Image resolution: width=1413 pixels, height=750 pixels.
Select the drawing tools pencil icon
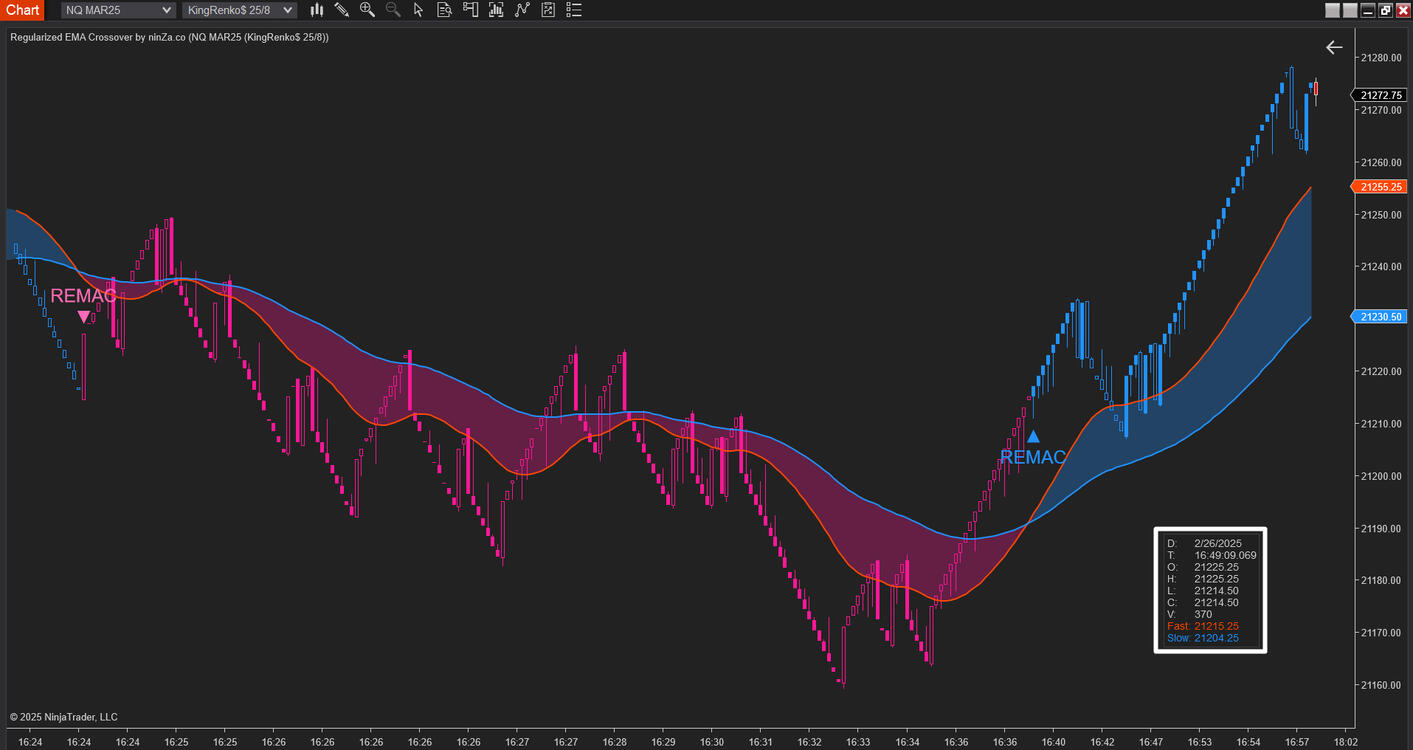[x=342, y=10]
